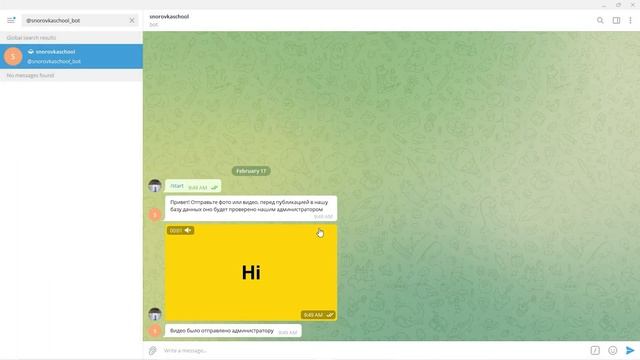Image resolution: width=640 pixels, height=360 pixels.
Task: Attach a file with the paperclip icon
Action: [153, 350]
